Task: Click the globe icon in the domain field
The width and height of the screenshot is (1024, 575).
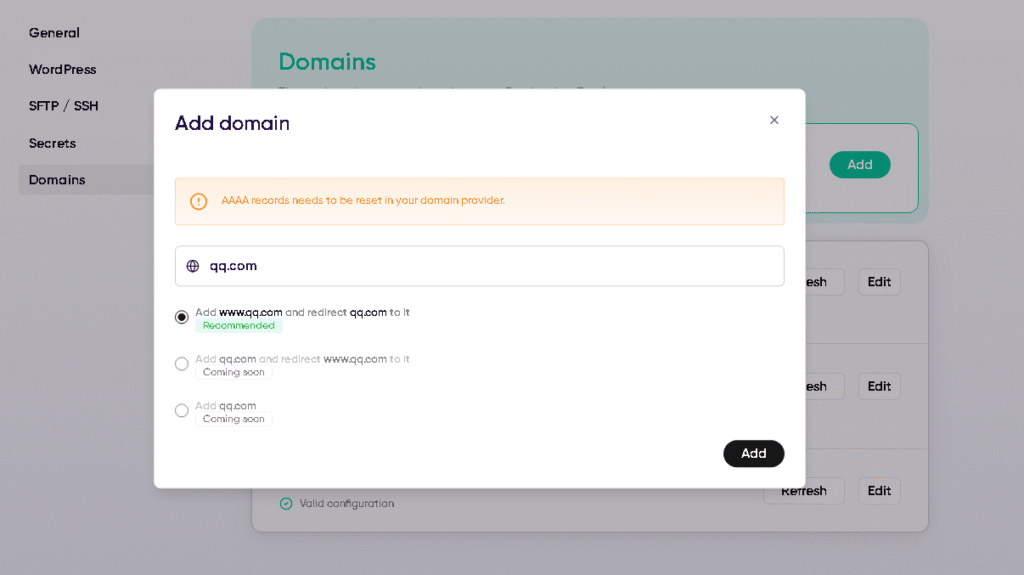Action: click(x=193, y=266)
